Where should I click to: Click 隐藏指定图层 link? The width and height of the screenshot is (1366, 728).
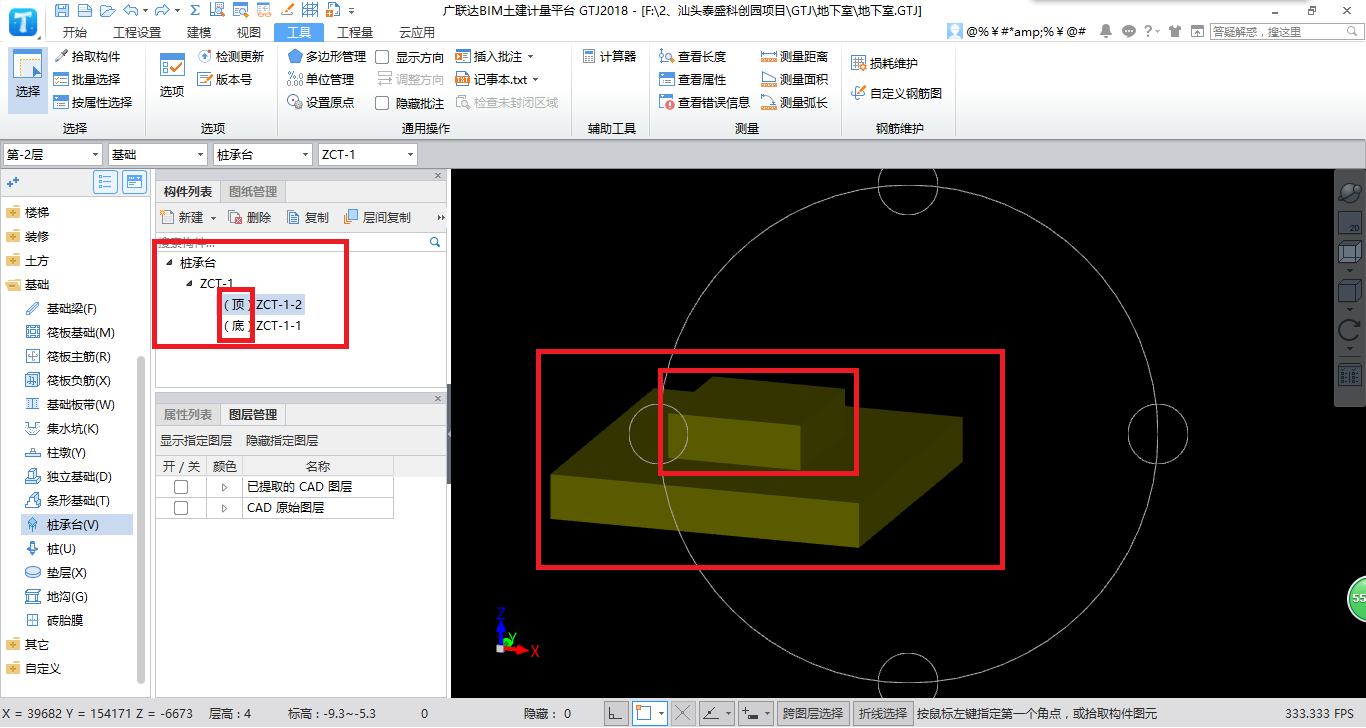[282, 441]
